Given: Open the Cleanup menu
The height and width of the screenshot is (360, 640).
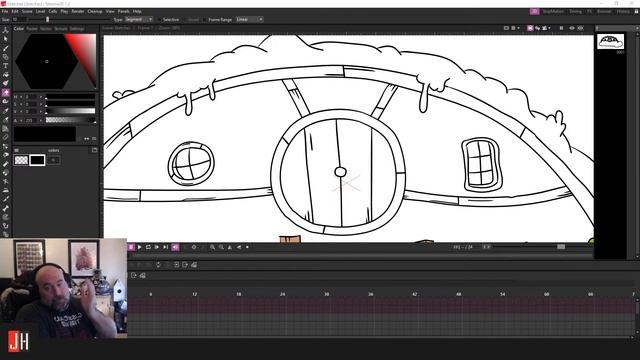Looking at the screenshot, I should click(x=95, y=11).
